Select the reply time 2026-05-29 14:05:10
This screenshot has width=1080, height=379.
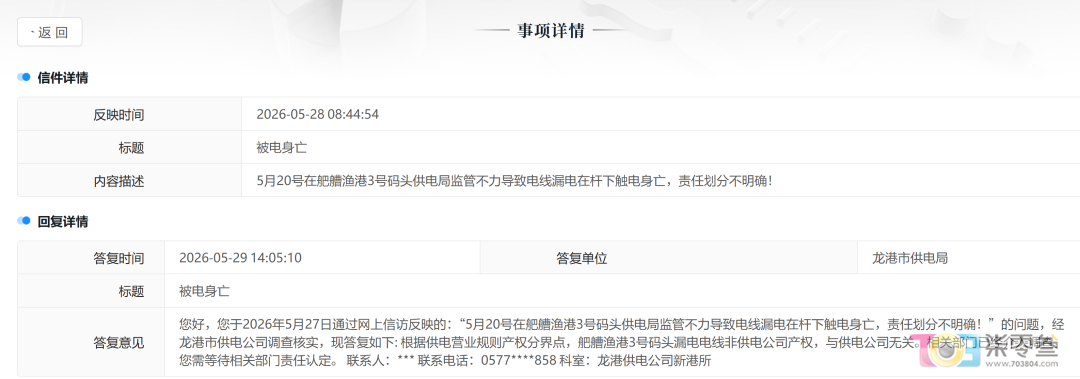pos(240,258)
